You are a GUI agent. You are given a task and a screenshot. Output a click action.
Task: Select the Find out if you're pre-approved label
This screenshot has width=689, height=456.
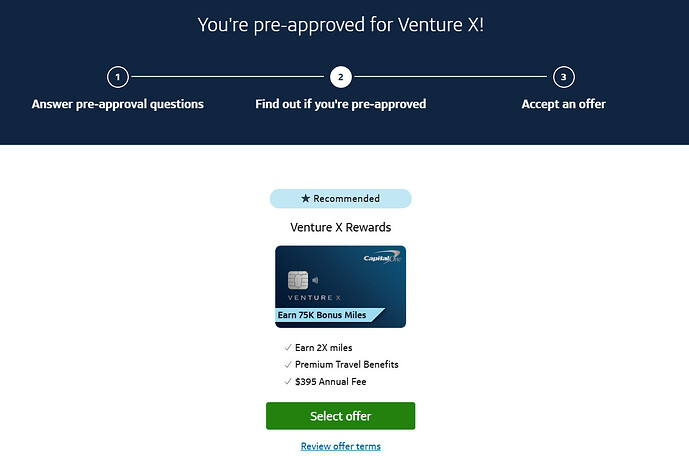pos(341,104)
